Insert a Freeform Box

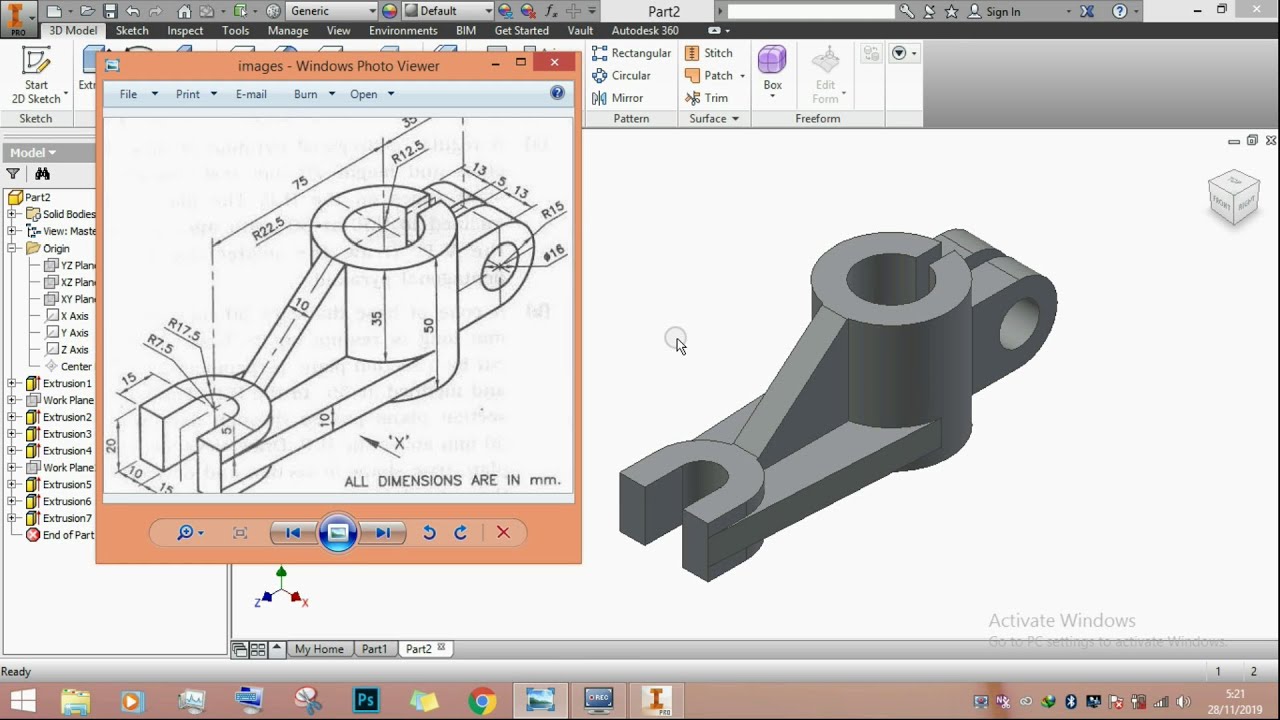pyautogui.click(x=772, y=70)
